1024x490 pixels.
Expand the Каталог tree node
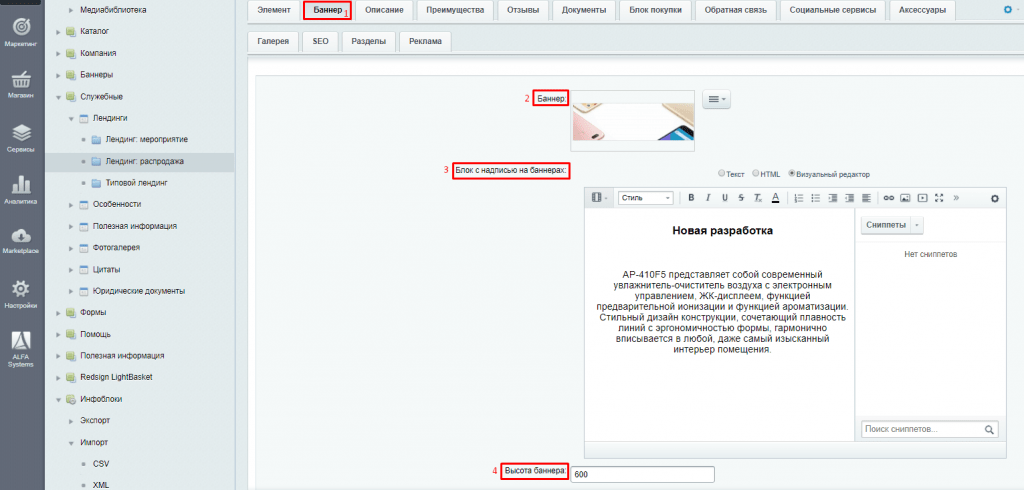pos(59,31)
